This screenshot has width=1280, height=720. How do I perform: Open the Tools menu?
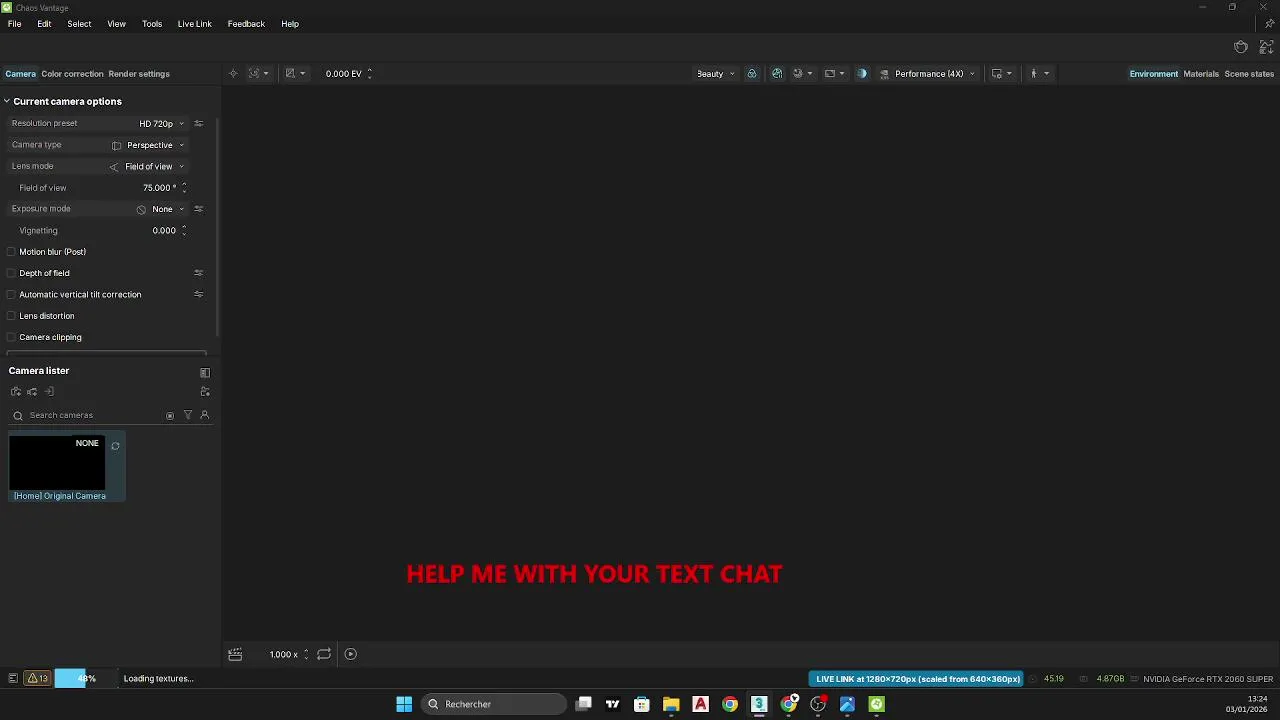tap(152, 24)
